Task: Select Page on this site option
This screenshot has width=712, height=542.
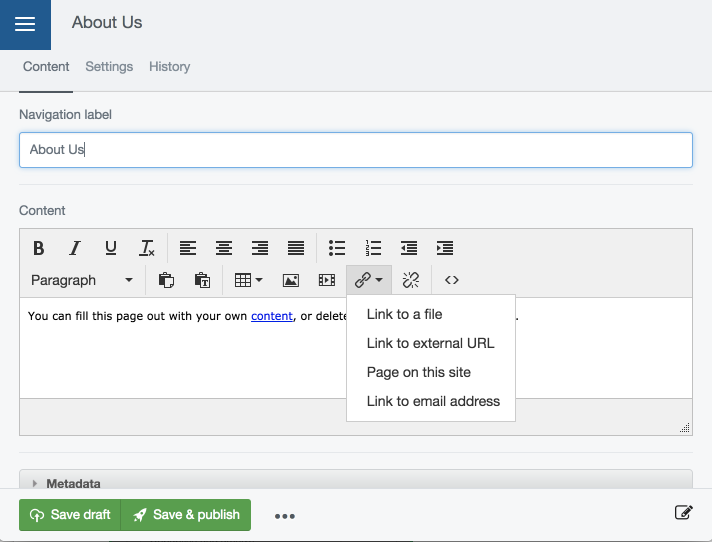Action: (418, 372)
